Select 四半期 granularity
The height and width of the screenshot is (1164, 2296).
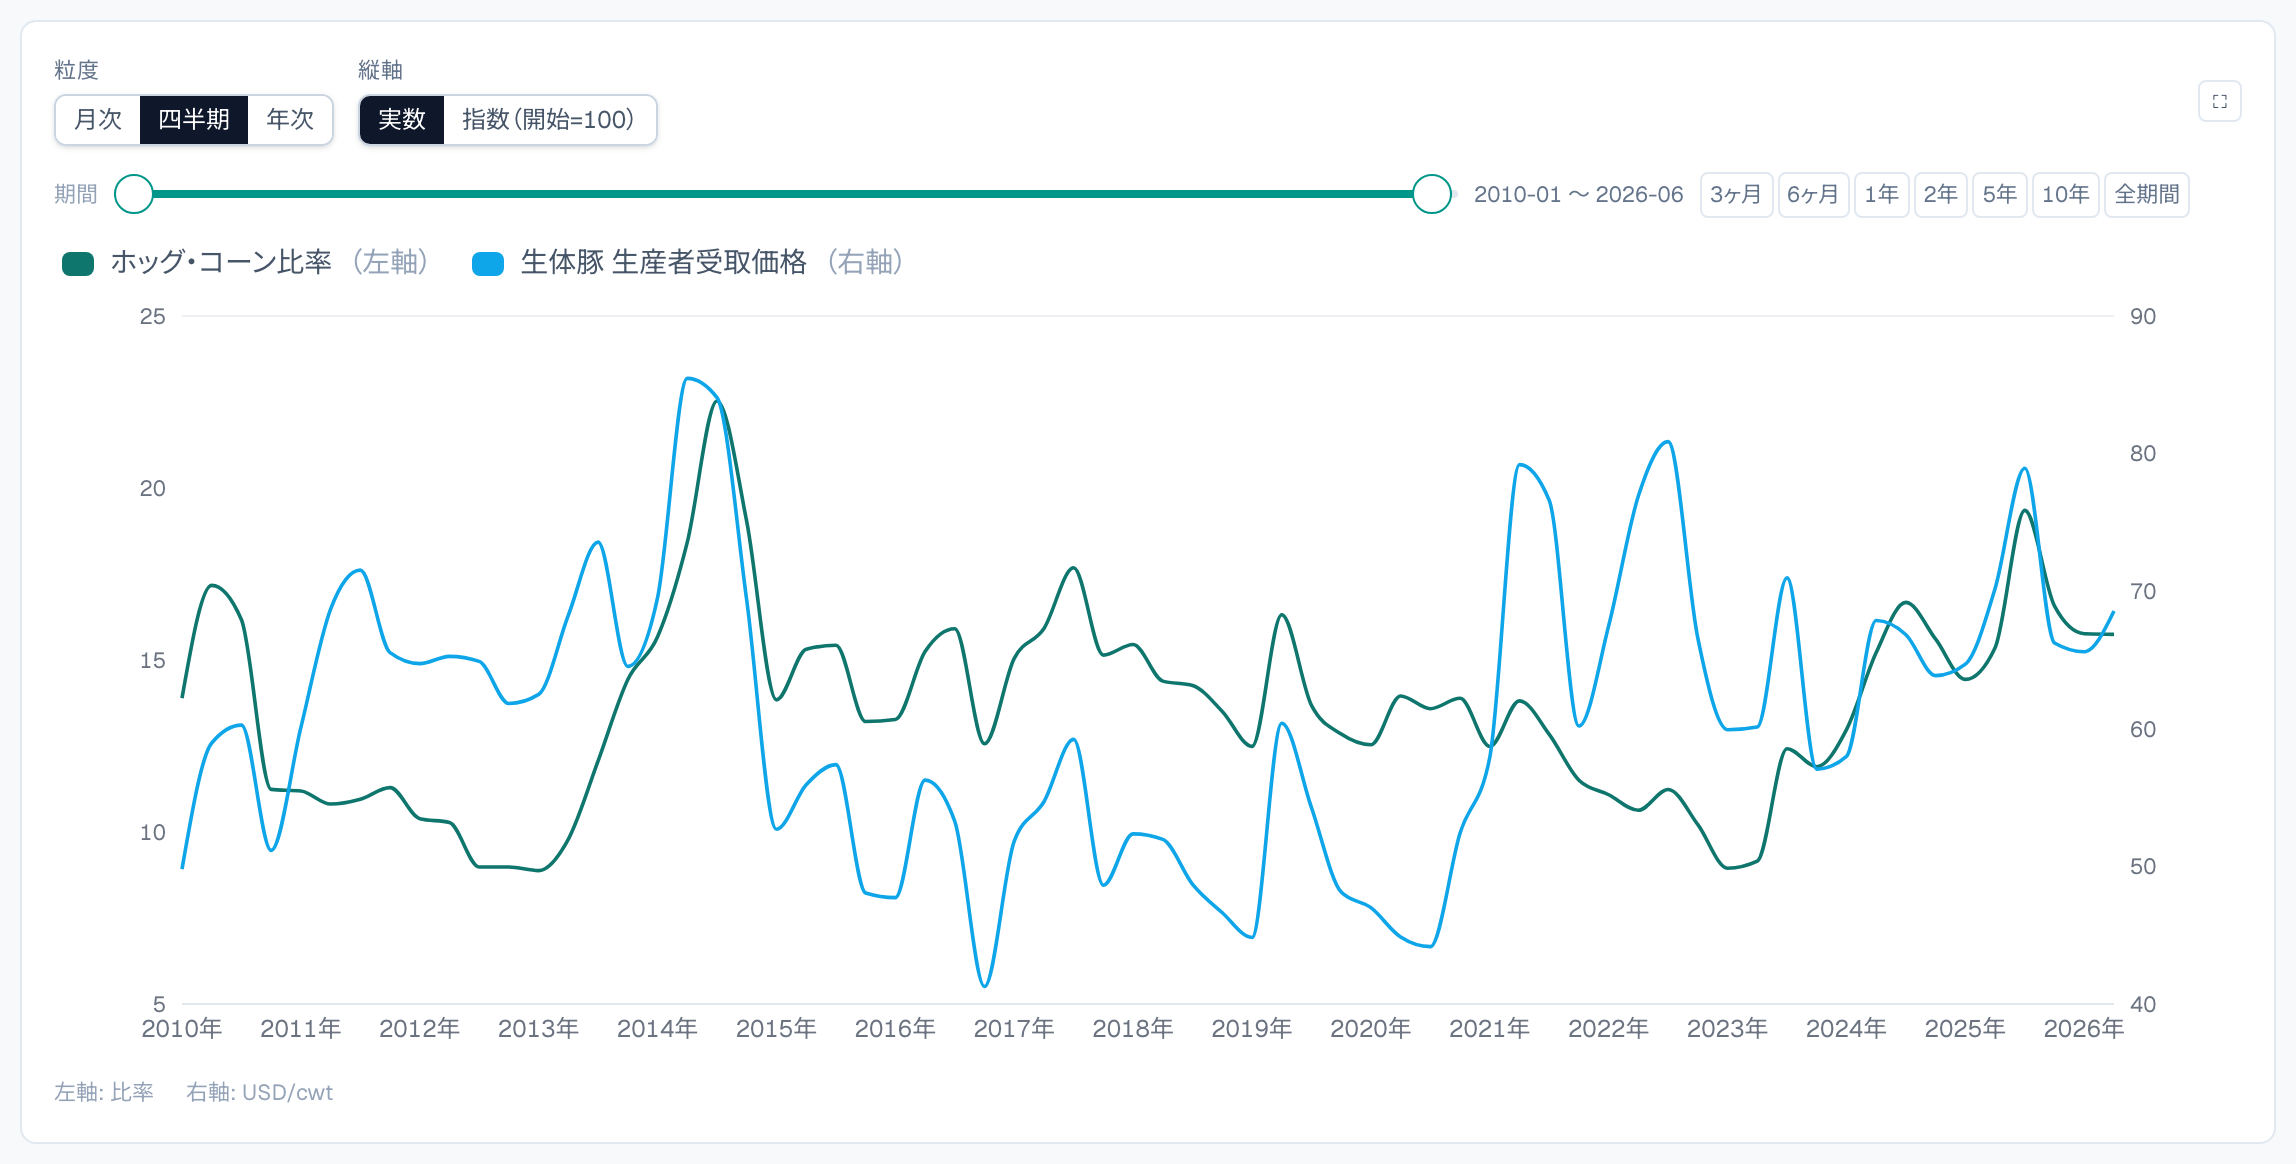[x=194, y=120]
